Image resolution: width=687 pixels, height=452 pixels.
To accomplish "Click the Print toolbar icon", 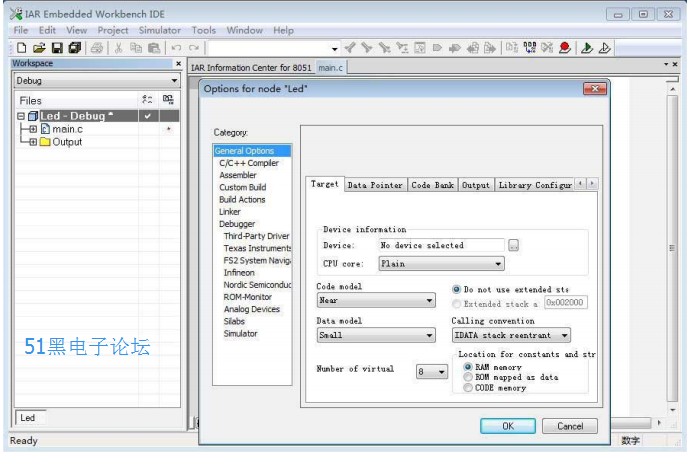I will pyautogui.click(x=97, y=48).
